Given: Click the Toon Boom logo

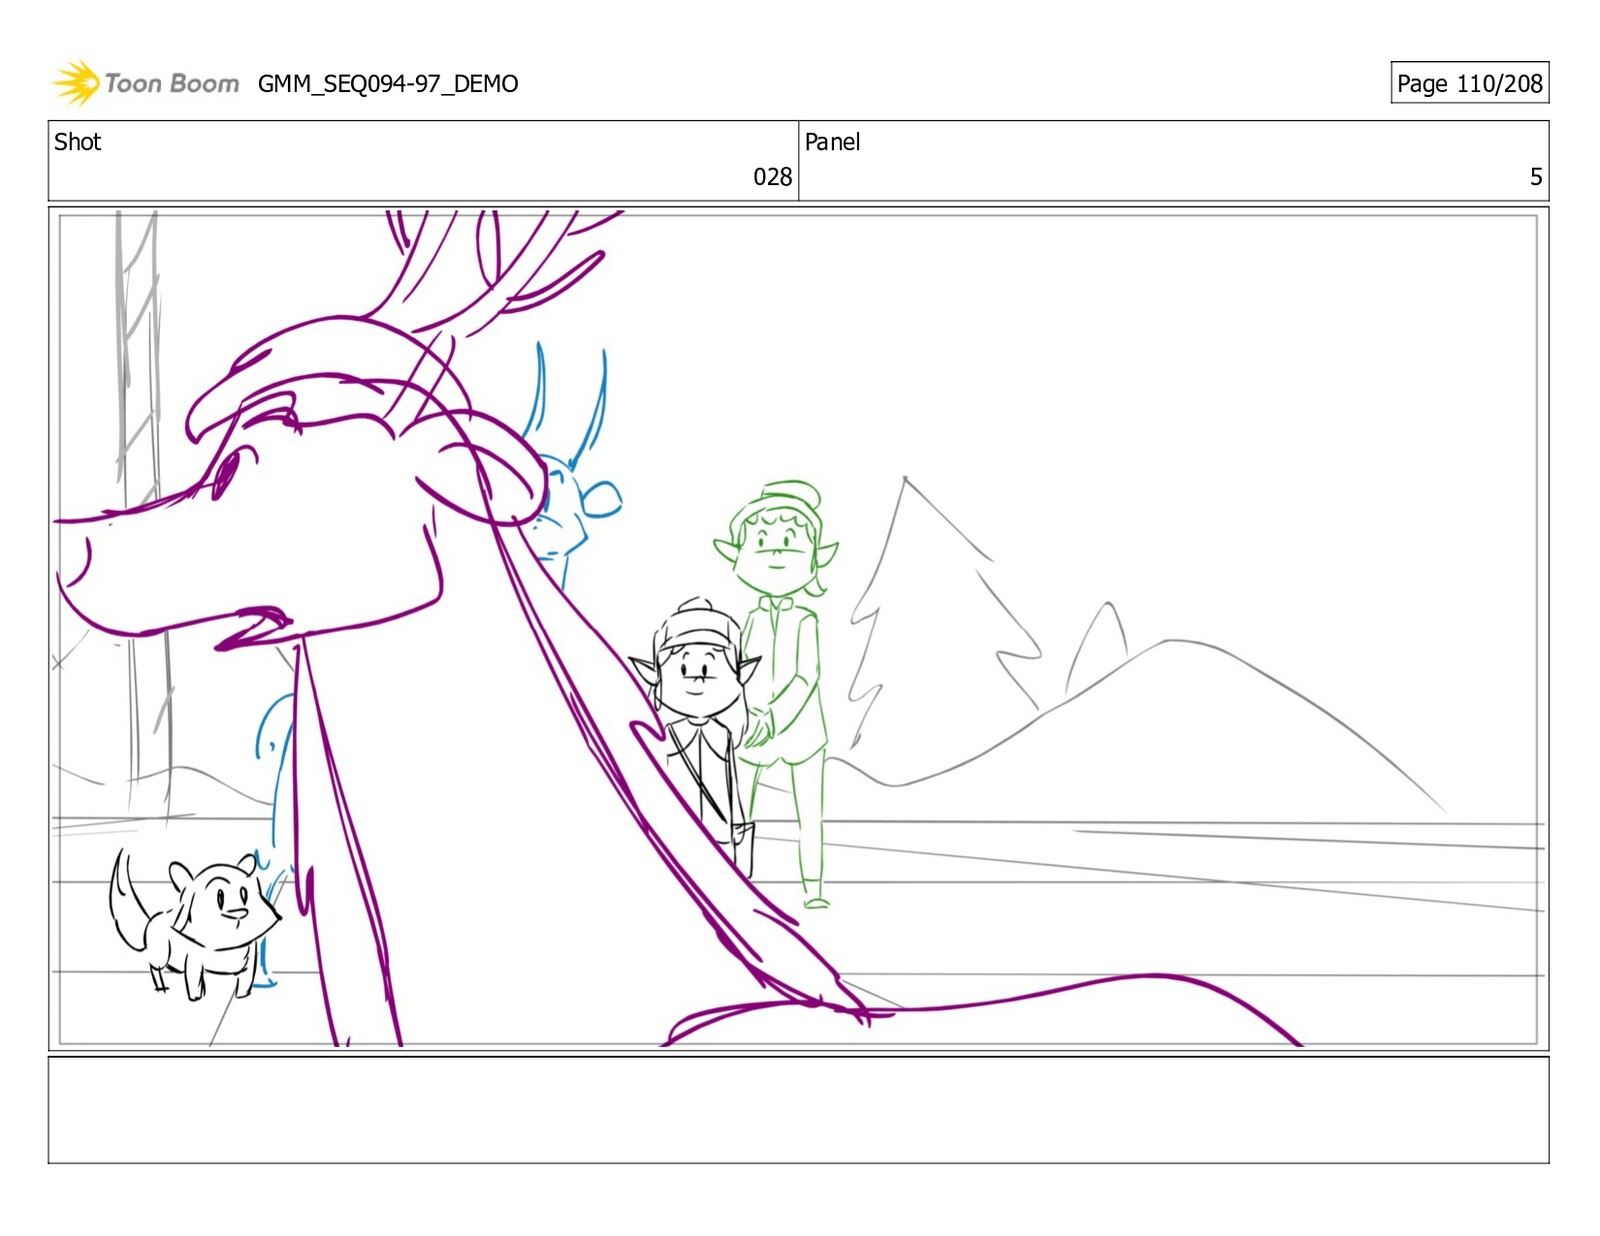Looking at the screenshot, I should click(x=146, y=83).
